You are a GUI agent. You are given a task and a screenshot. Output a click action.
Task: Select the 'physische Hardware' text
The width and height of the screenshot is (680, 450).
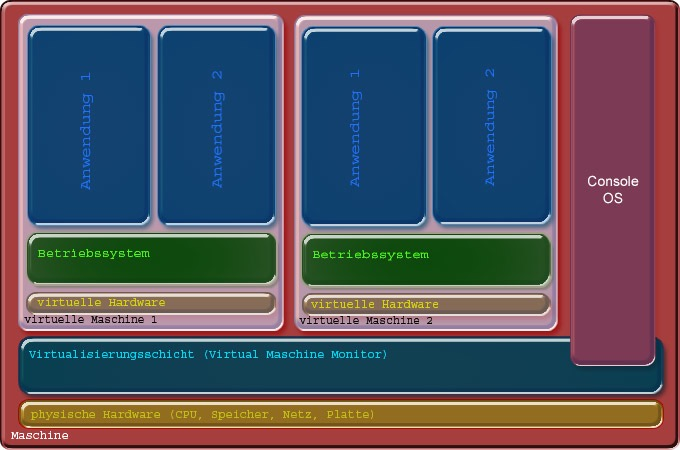96,414
